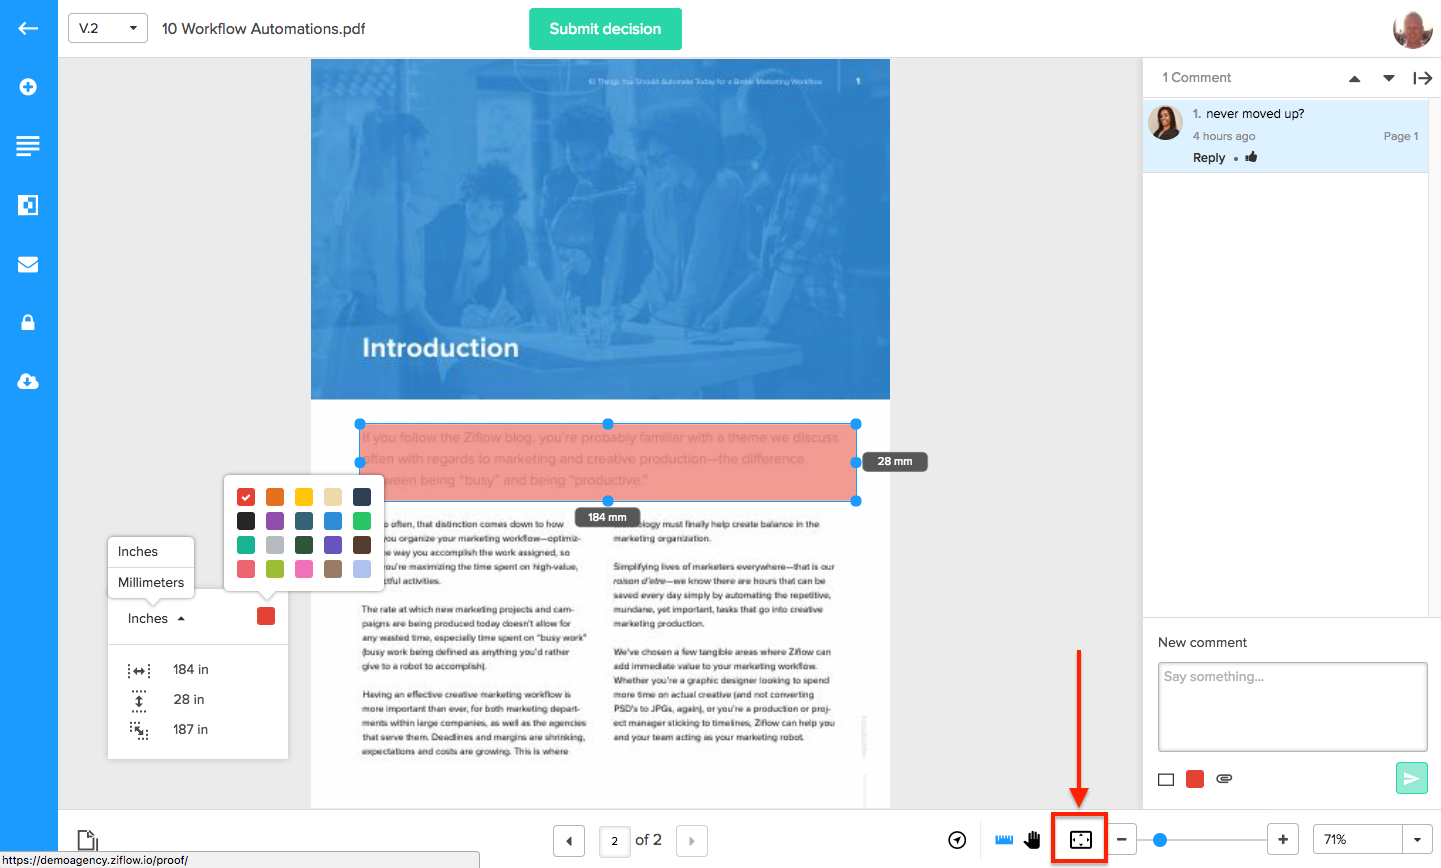Select the rectangle markup shape toggle
Screen dimensions: 1441x868
[x=1166, y=779]
